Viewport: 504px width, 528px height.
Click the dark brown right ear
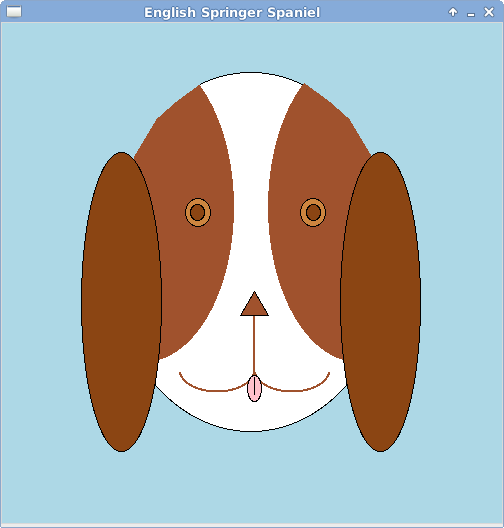[x=380, y=302]
